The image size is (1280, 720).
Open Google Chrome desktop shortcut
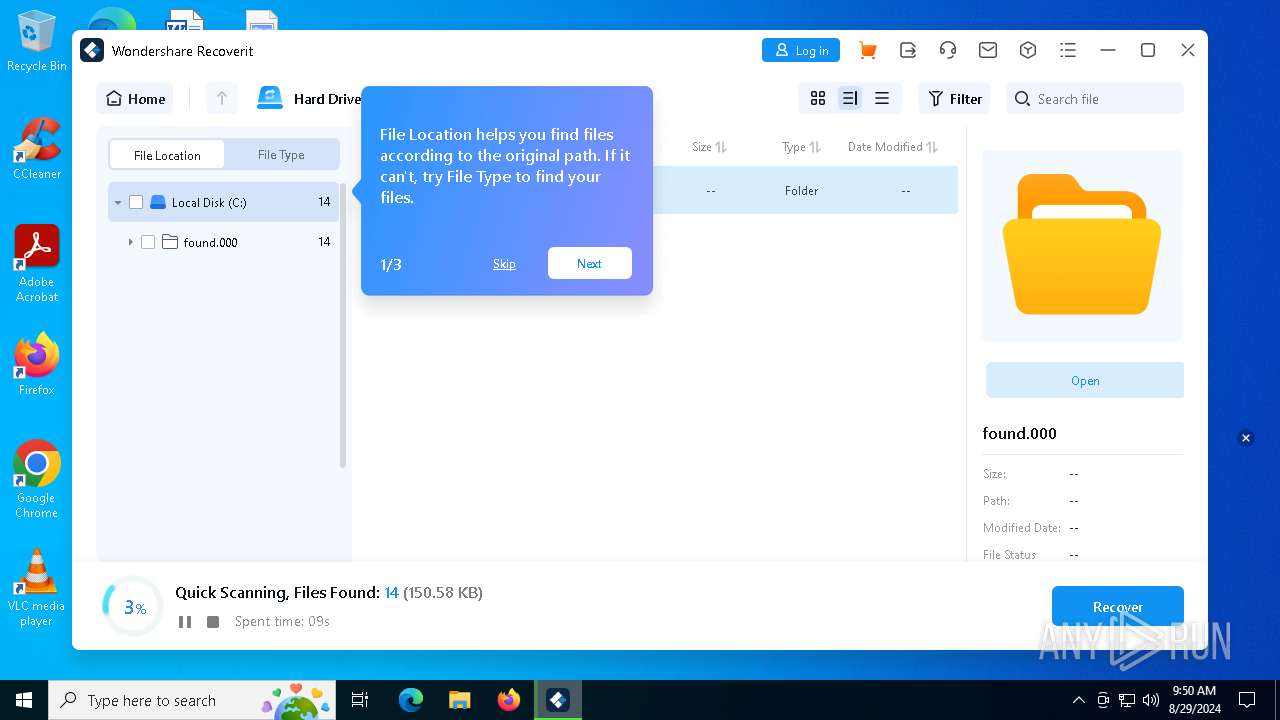pos(36,480)
